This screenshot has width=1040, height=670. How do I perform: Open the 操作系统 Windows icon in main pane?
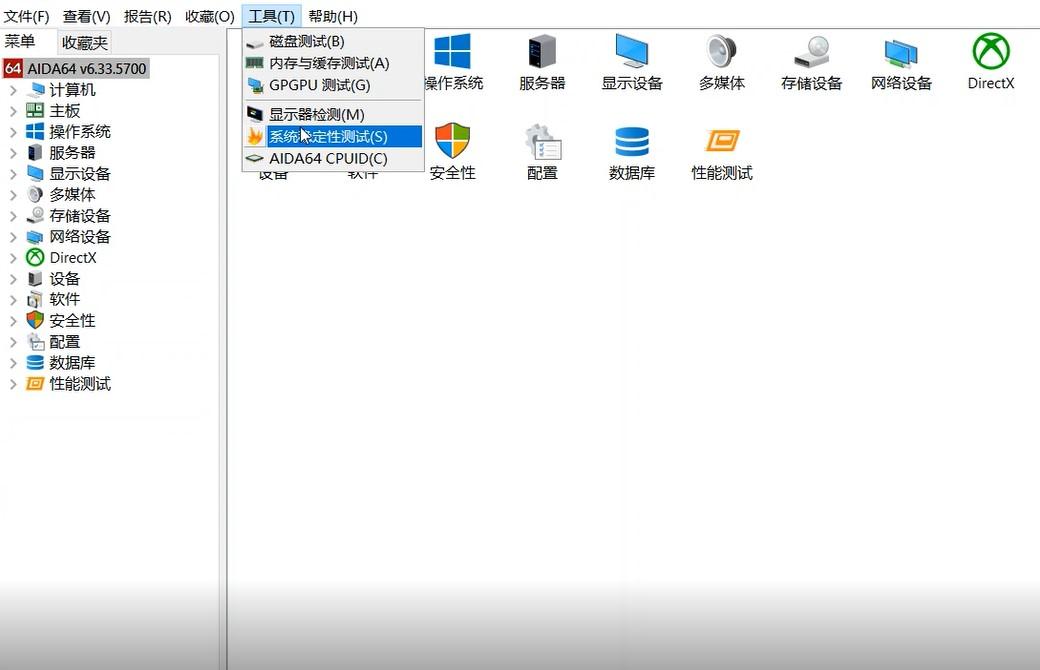click(452, 51)
